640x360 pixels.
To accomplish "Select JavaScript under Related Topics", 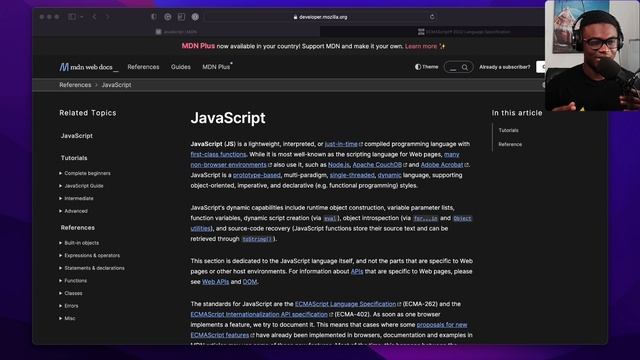I will click(x=77, y=136).
